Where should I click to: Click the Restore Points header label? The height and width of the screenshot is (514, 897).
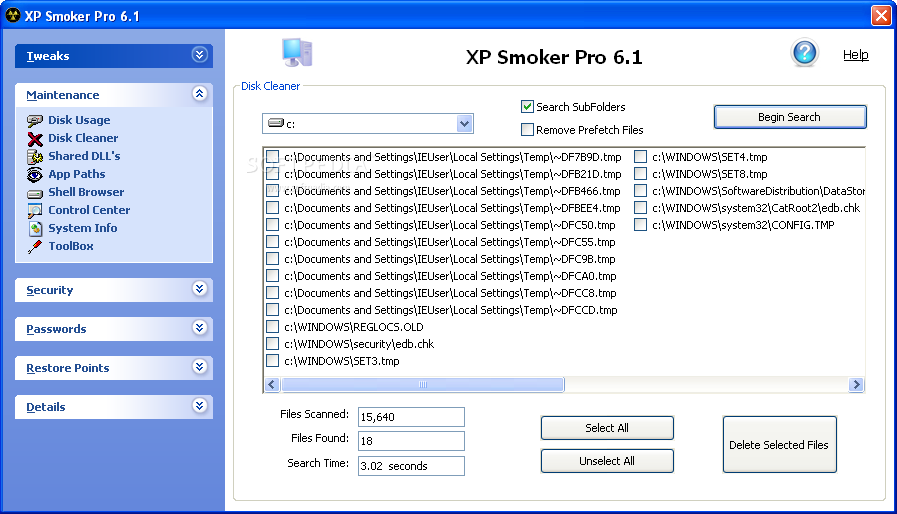click(x=68, y=368)
